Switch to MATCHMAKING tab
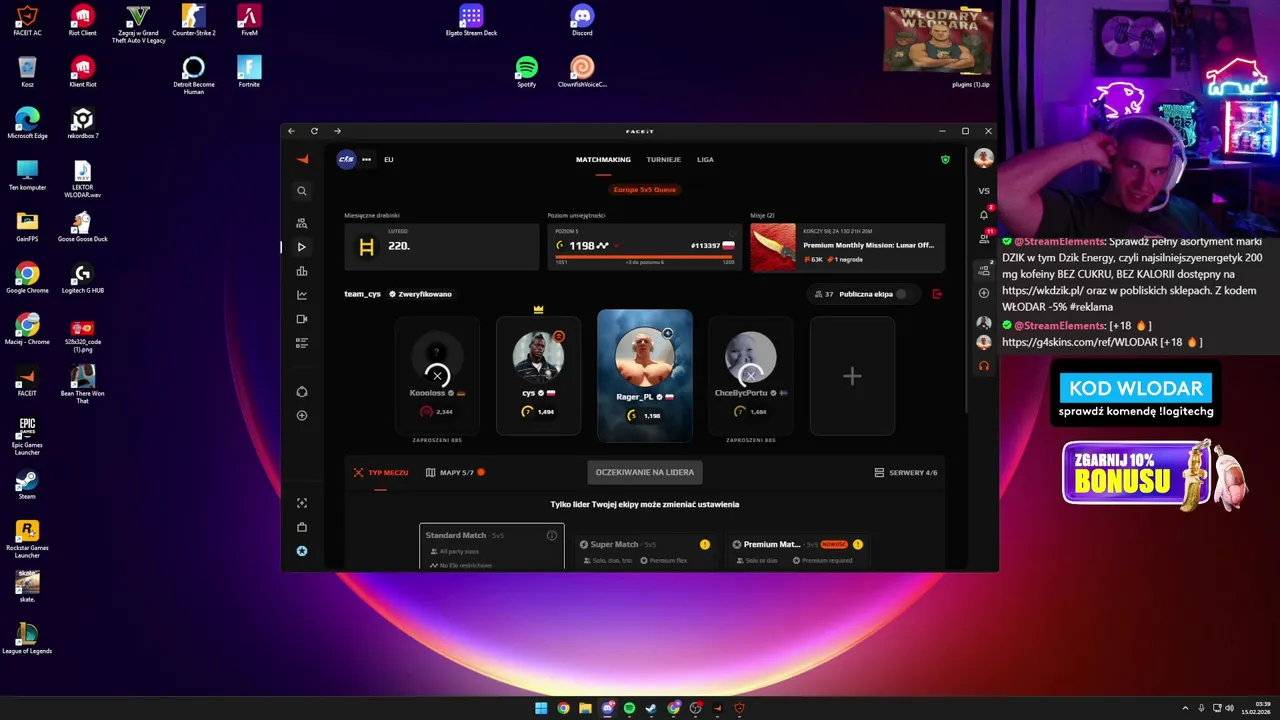This screenshot has width=1280, height=720. (x=603, y=159)
